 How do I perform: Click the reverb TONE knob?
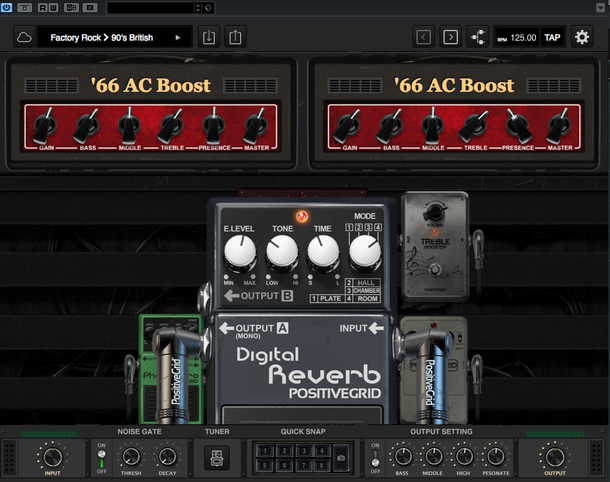[x=282, y=252]
